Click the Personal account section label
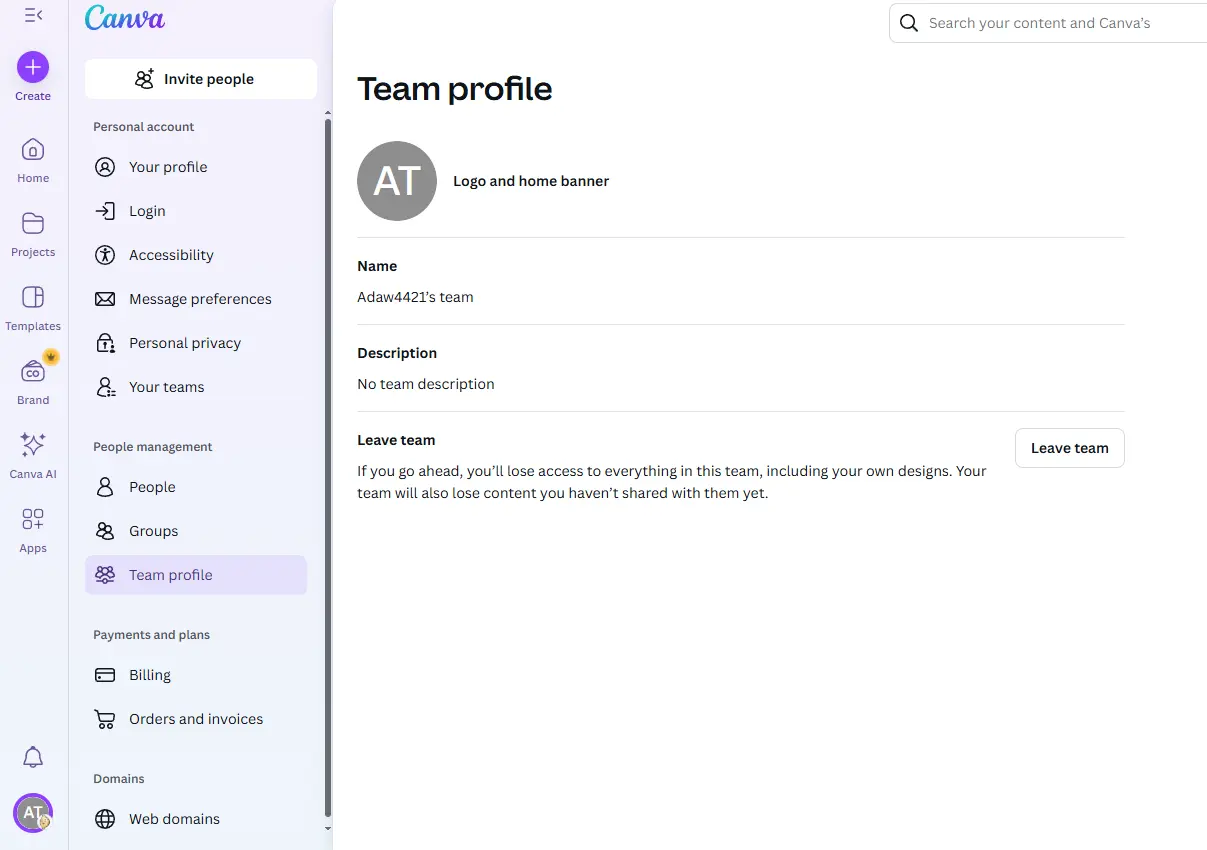This screenshot has width=1207, height=850. point(144,127)
